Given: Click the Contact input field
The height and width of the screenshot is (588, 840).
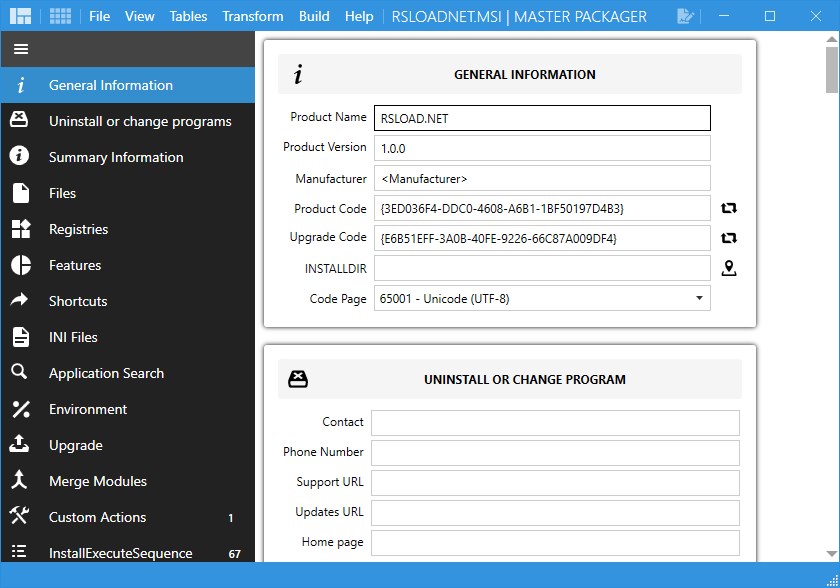Looking at the screenshot, I should point(556,423).
